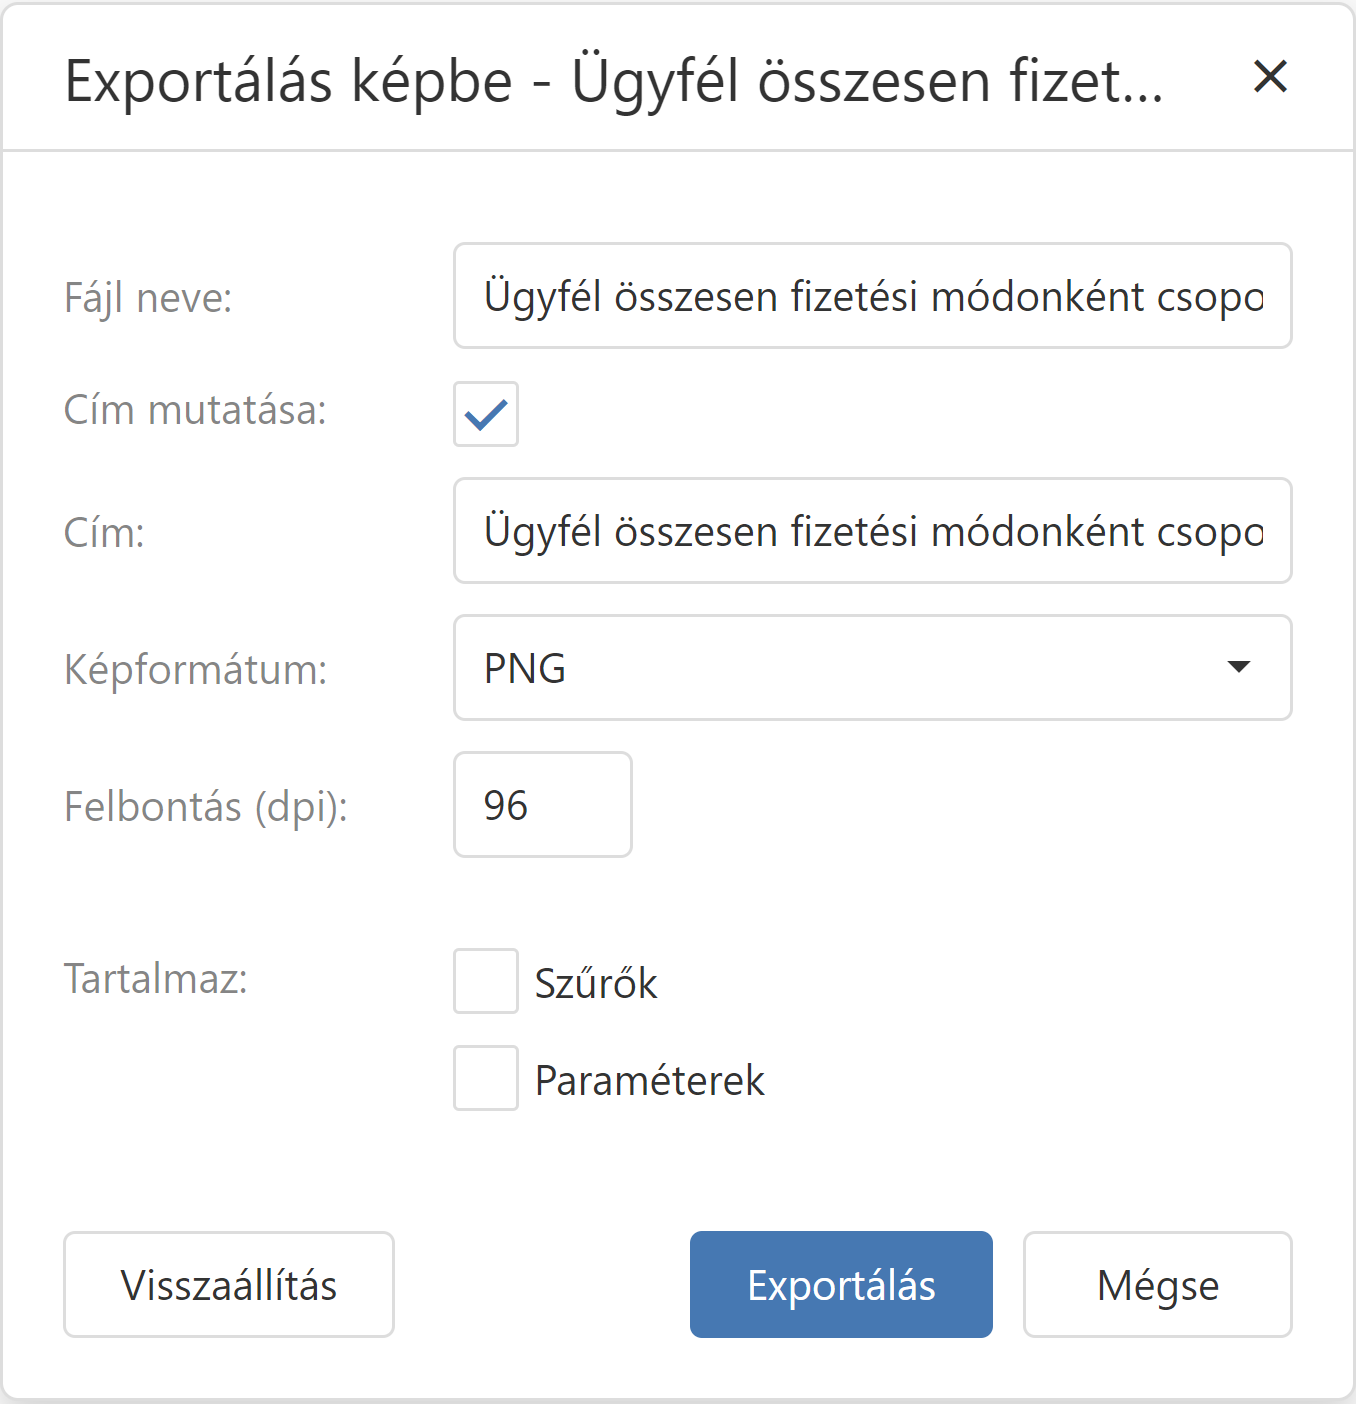Click the "Cím:" label
The width and height of the screenshot is (1356, 1404).
(104, 533)
